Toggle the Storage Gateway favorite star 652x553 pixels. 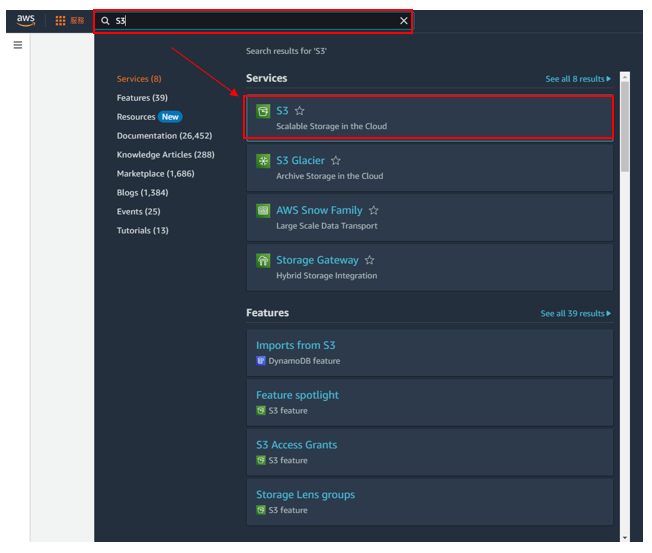click(369, 260)
